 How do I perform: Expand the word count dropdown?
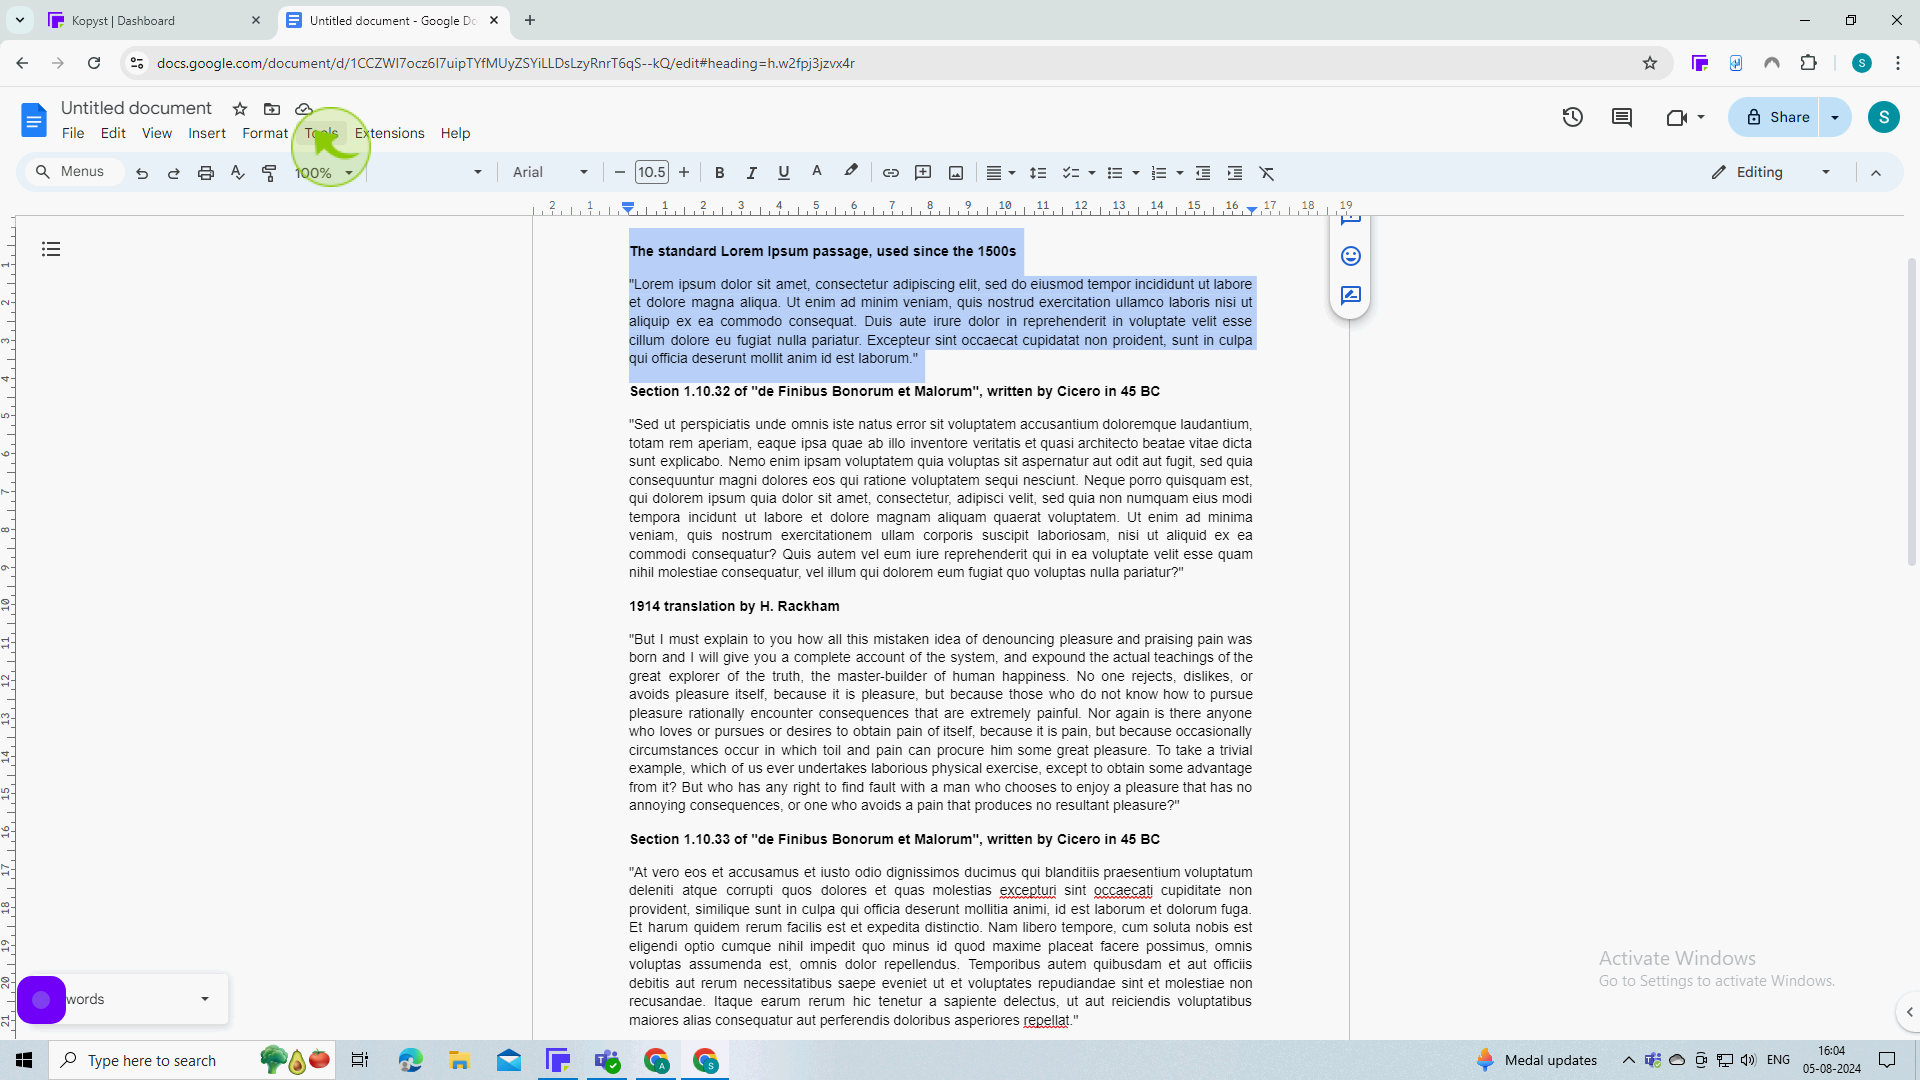204,999
